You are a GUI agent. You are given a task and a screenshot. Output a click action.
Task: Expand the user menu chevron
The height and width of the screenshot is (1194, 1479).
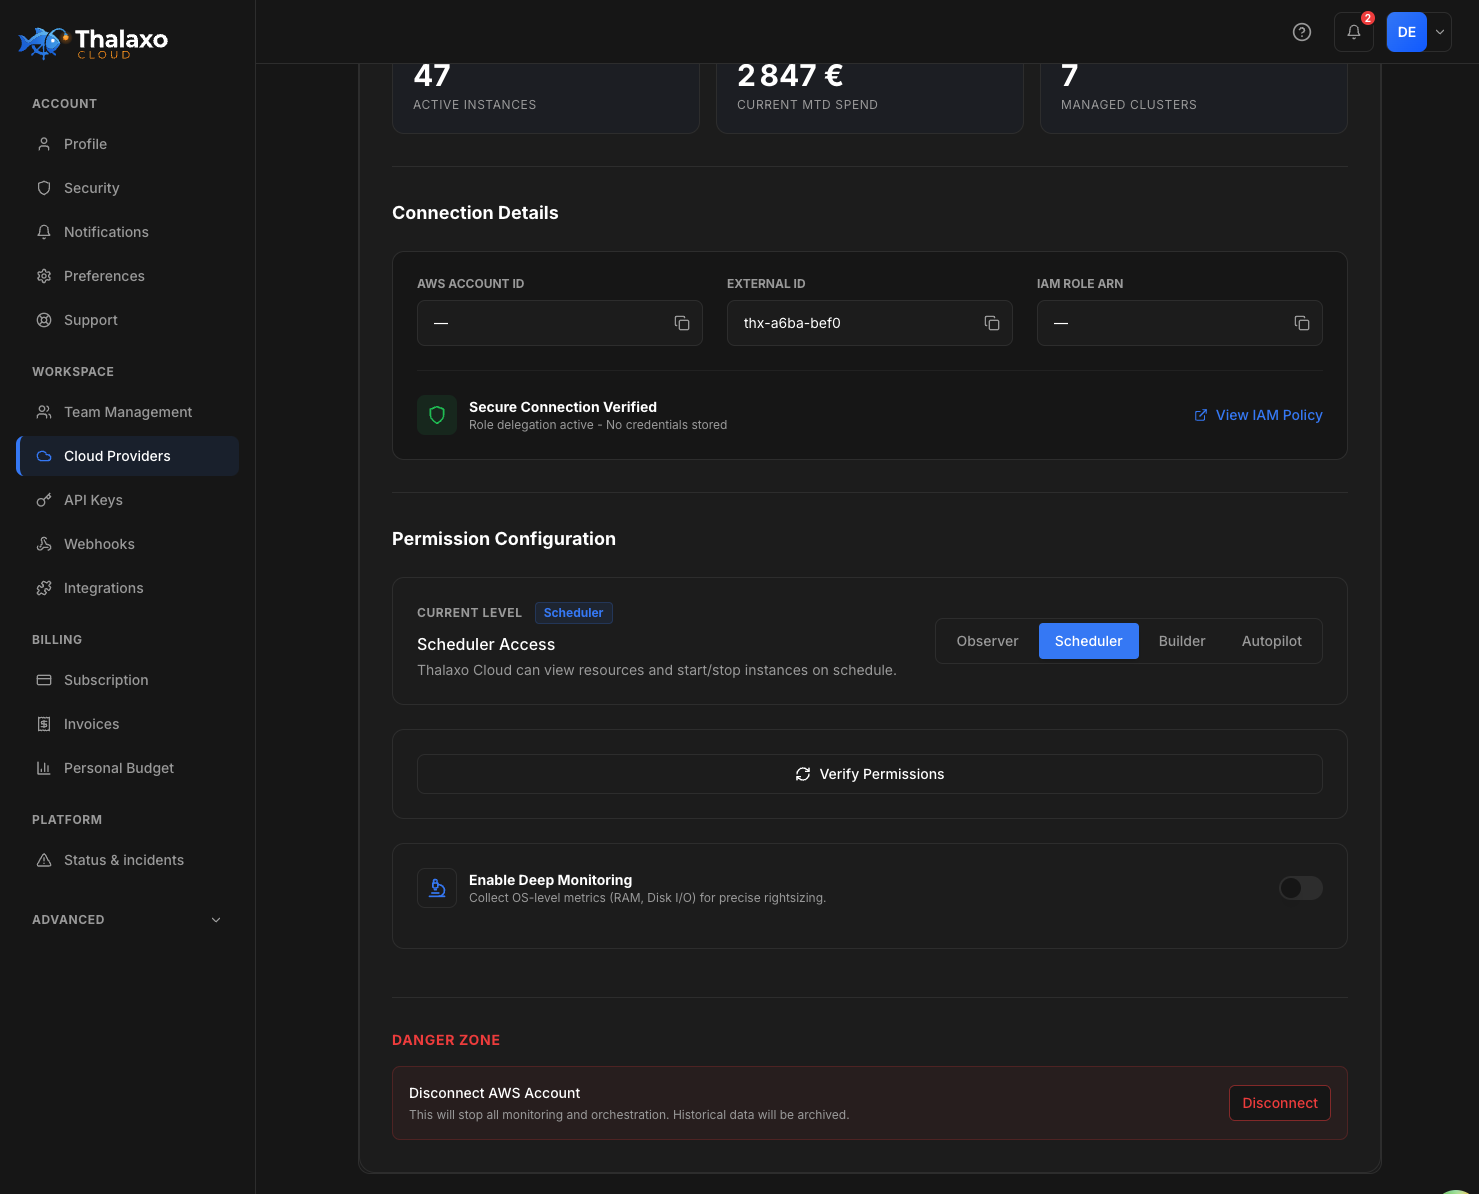pyautogui.click(x=1440, y=32)
